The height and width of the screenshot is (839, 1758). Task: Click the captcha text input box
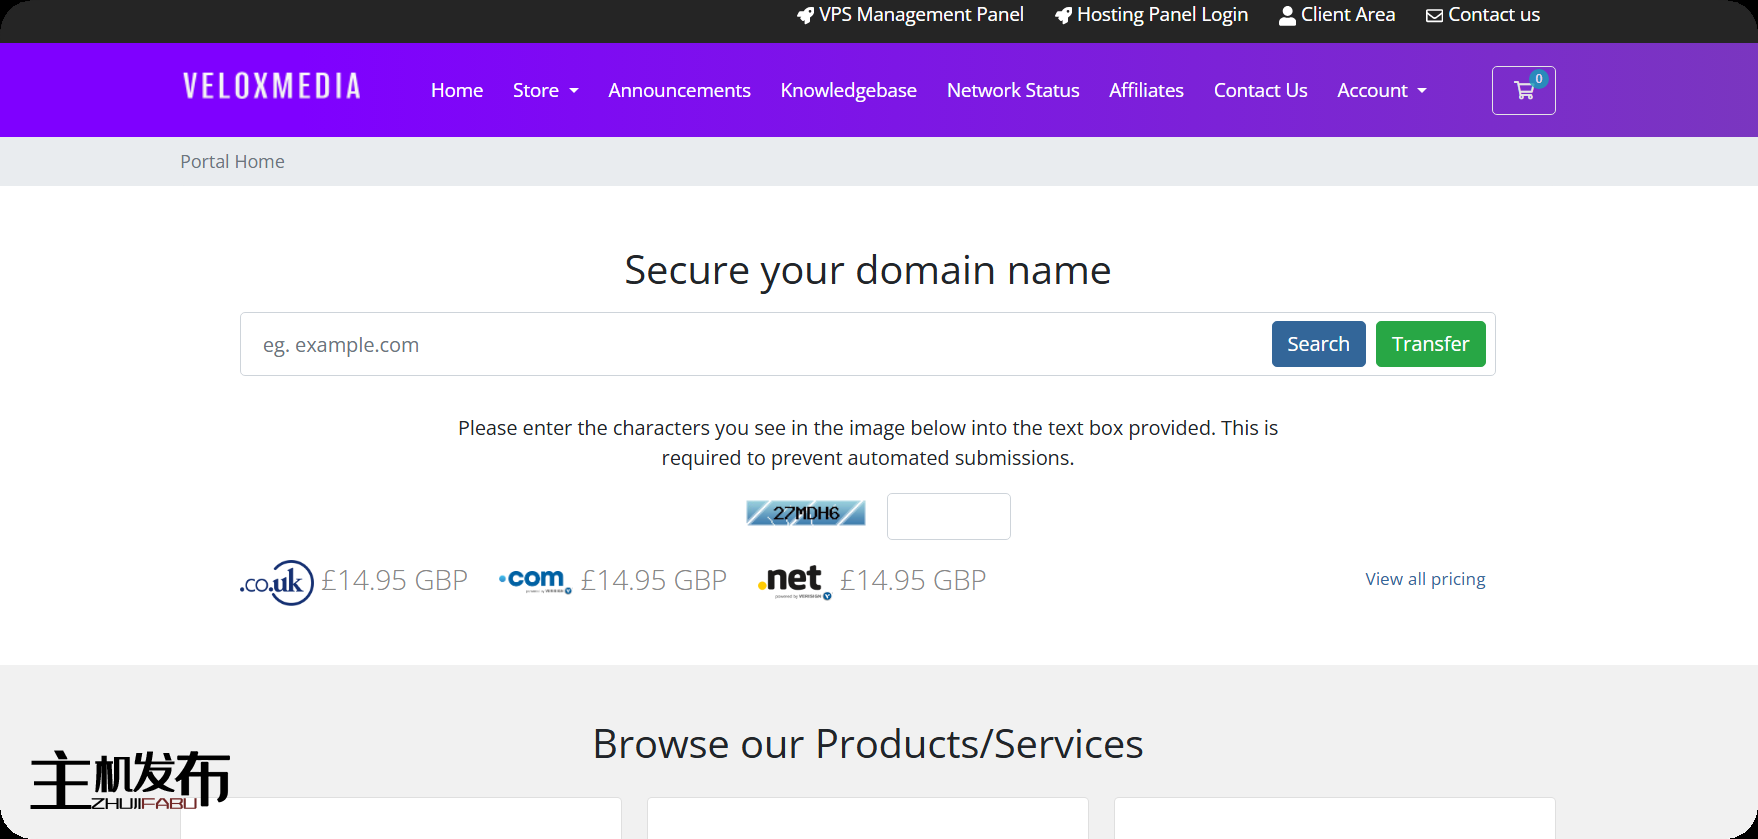pyautogui.click(x=948, y=516)
